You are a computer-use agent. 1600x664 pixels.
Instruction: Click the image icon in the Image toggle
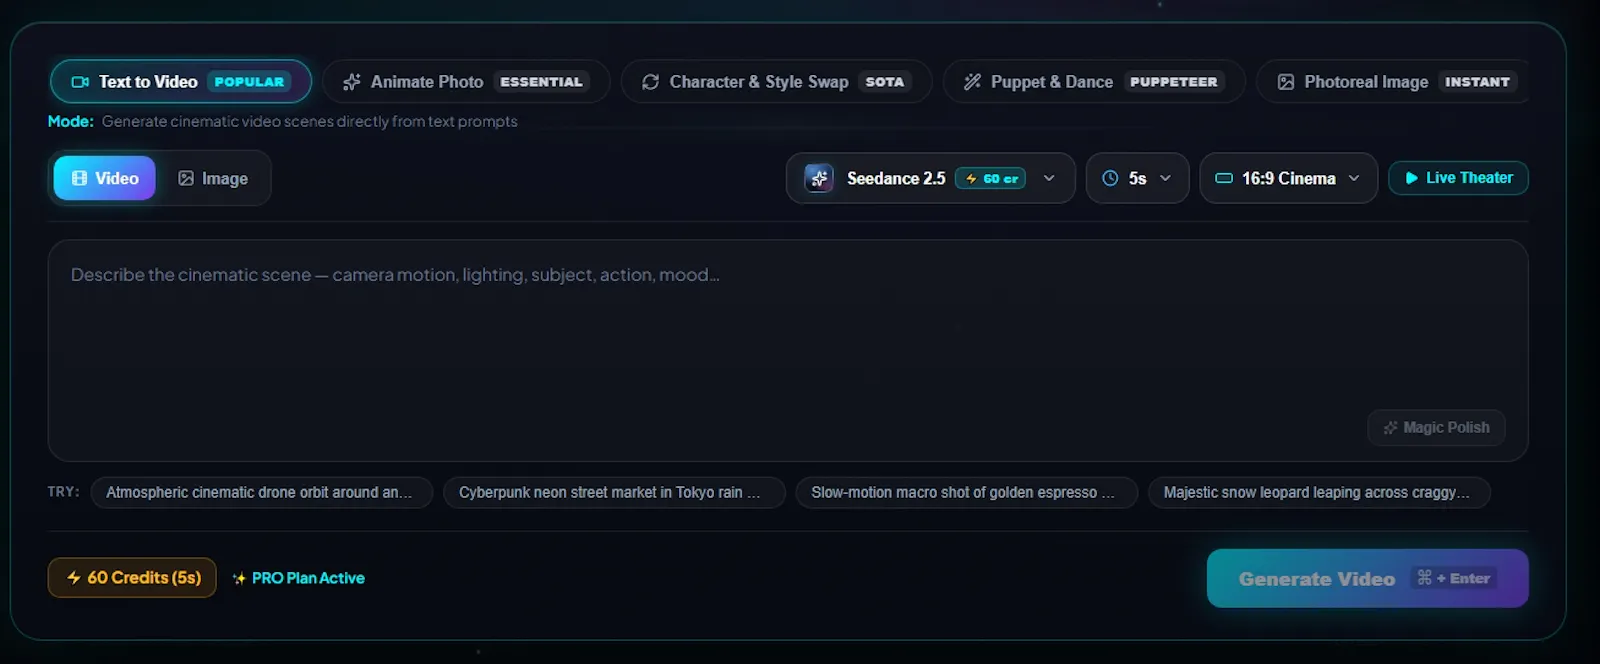pyautogui.click(x=186, y=178)
